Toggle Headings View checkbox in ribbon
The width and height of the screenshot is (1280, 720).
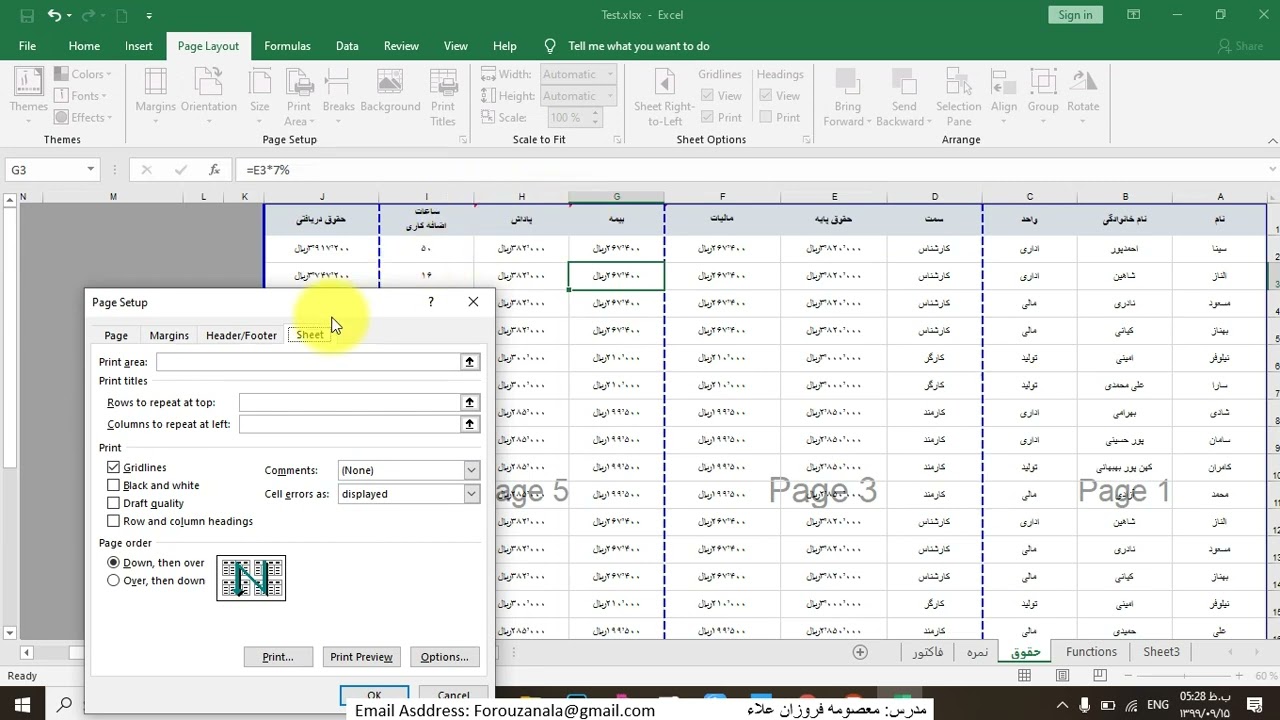click(x=765, y=96)
